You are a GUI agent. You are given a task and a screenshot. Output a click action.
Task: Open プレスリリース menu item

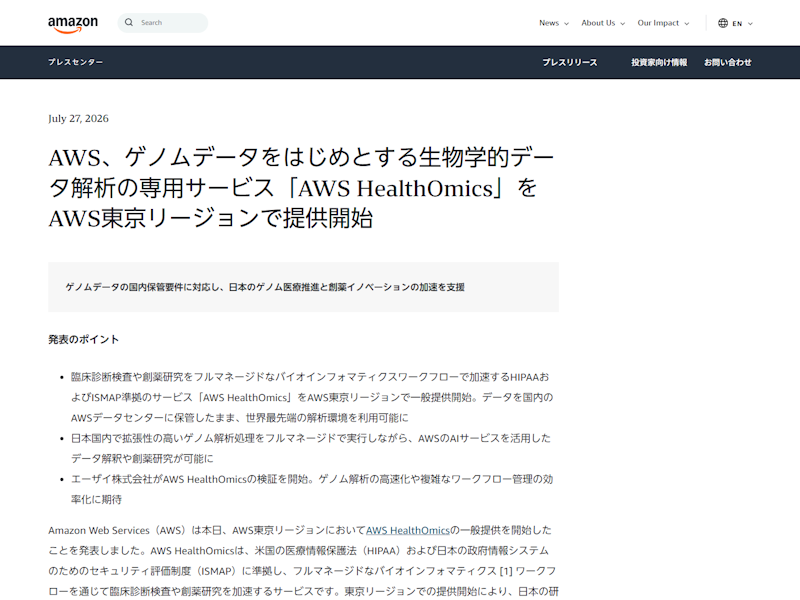click(569, 62)
